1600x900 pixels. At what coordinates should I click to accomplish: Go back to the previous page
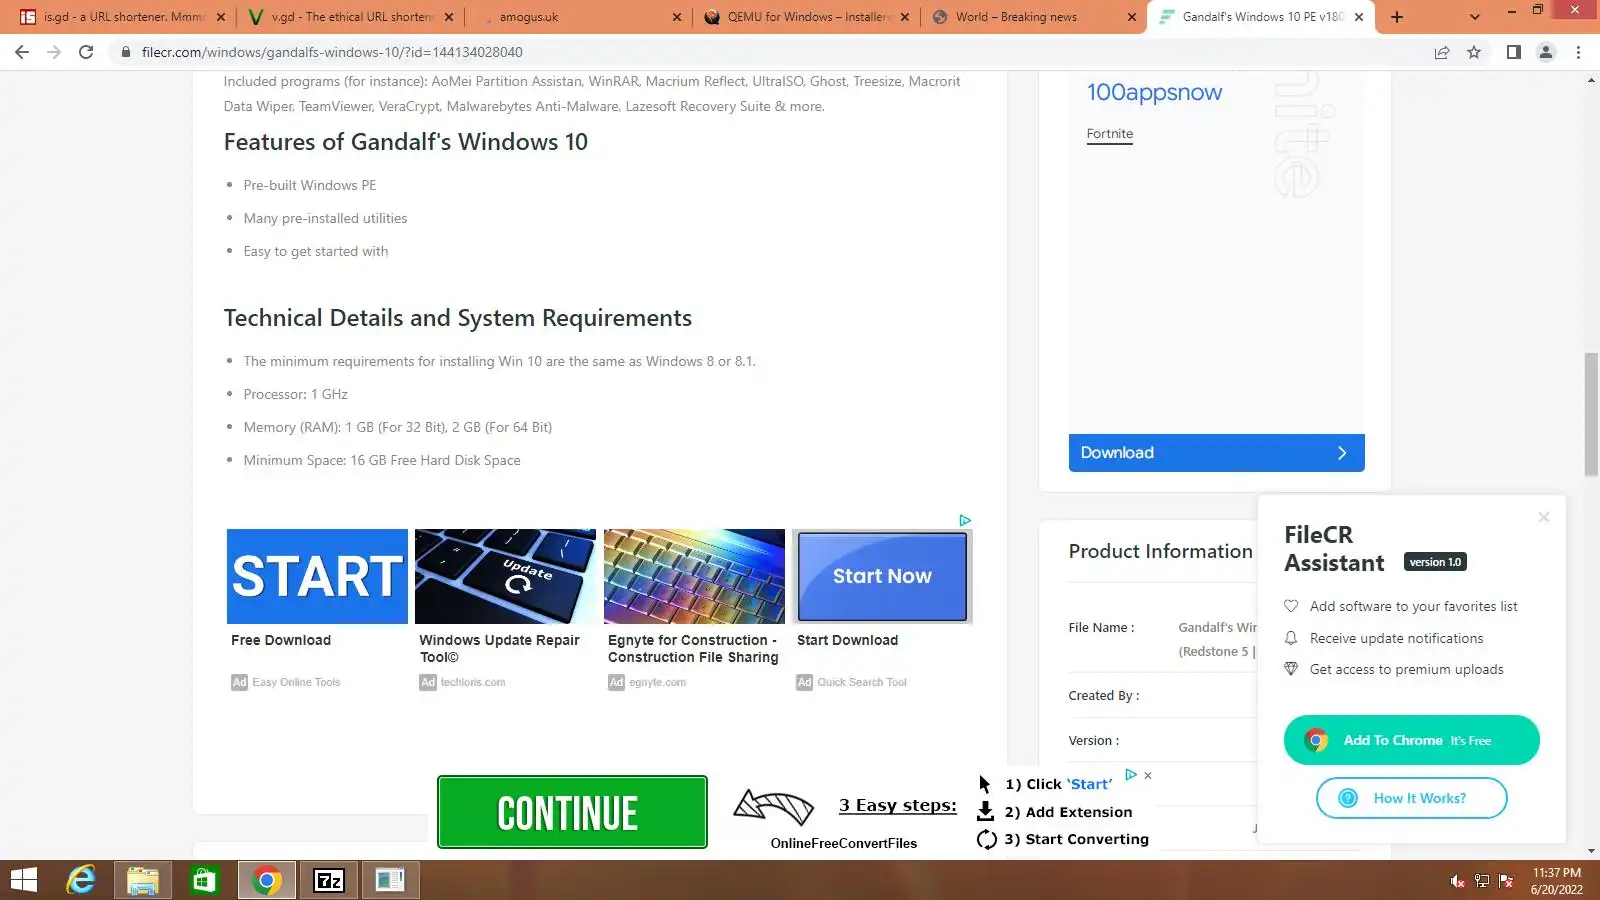pyautogui.click(x=22, y=52)
